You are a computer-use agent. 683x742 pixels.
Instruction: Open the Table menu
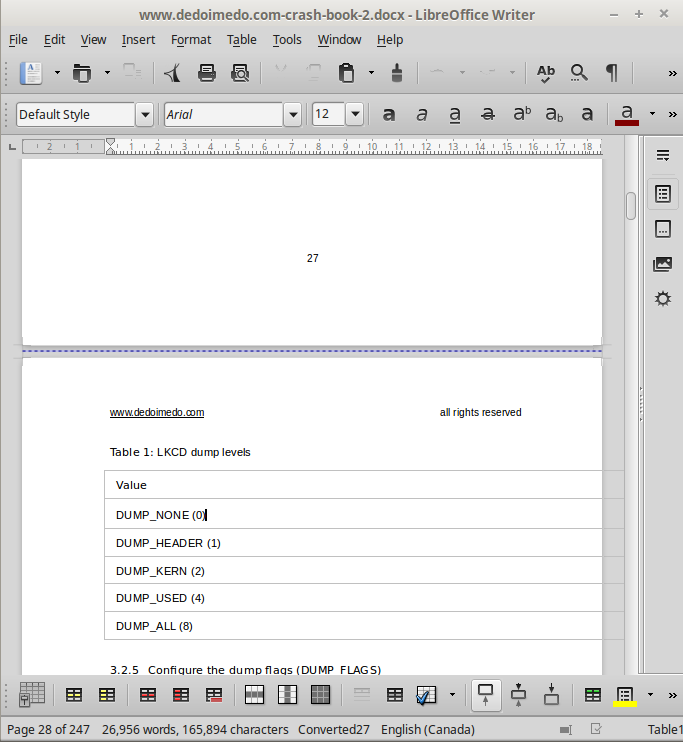tap(241, 40)
